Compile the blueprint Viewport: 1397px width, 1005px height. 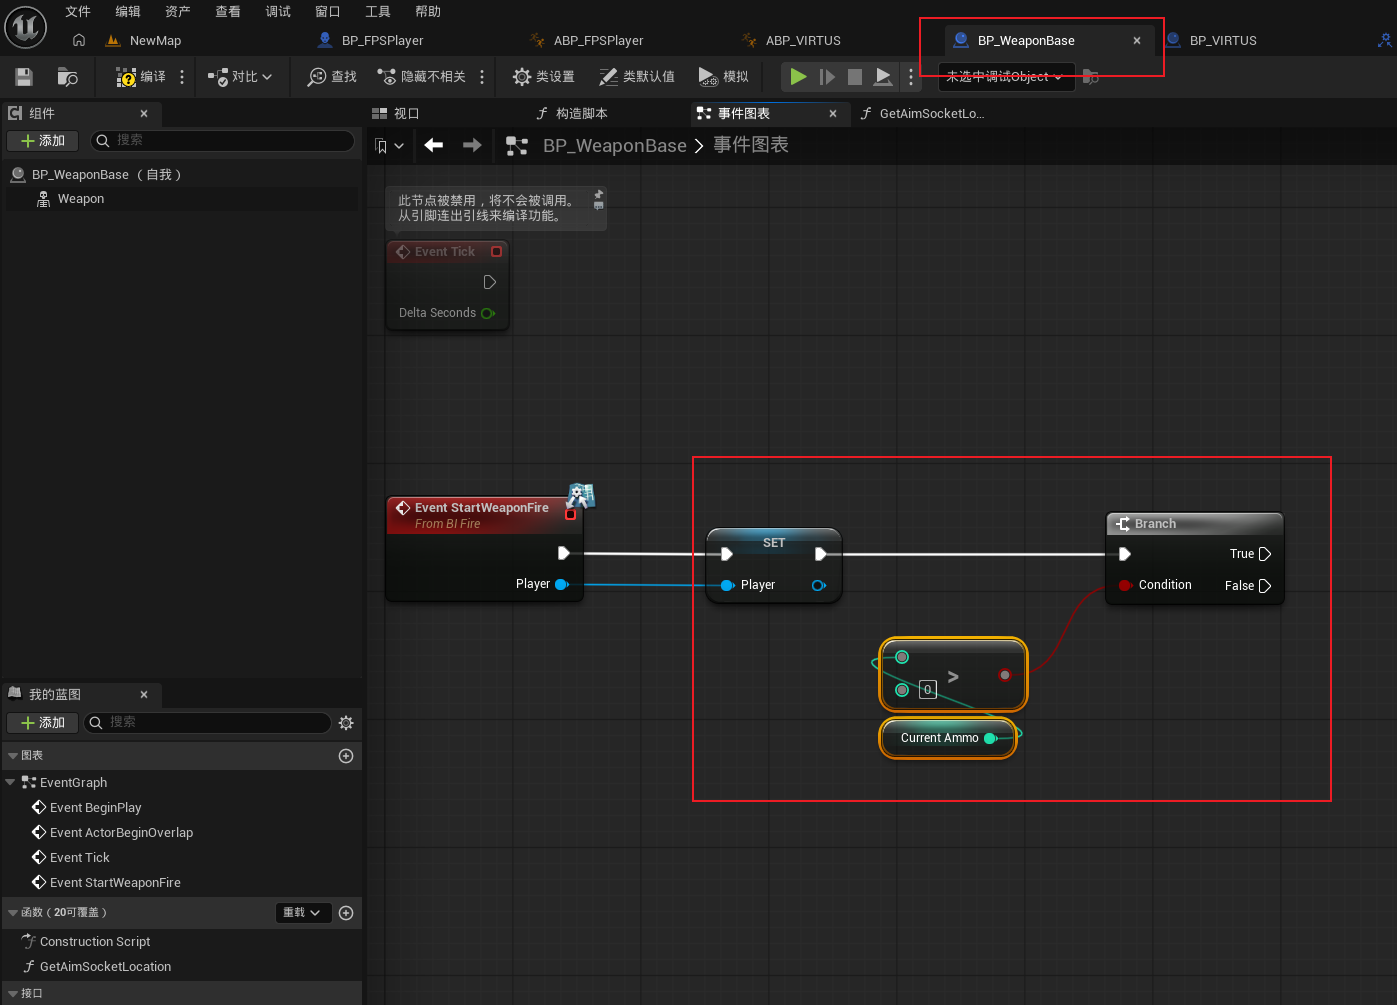pos(141,77)
